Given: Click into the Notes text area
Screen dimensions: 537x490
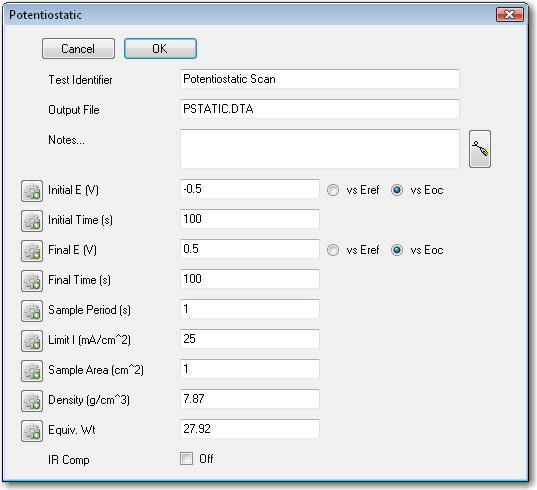Looking at the screenshot, I should point(320,149).
